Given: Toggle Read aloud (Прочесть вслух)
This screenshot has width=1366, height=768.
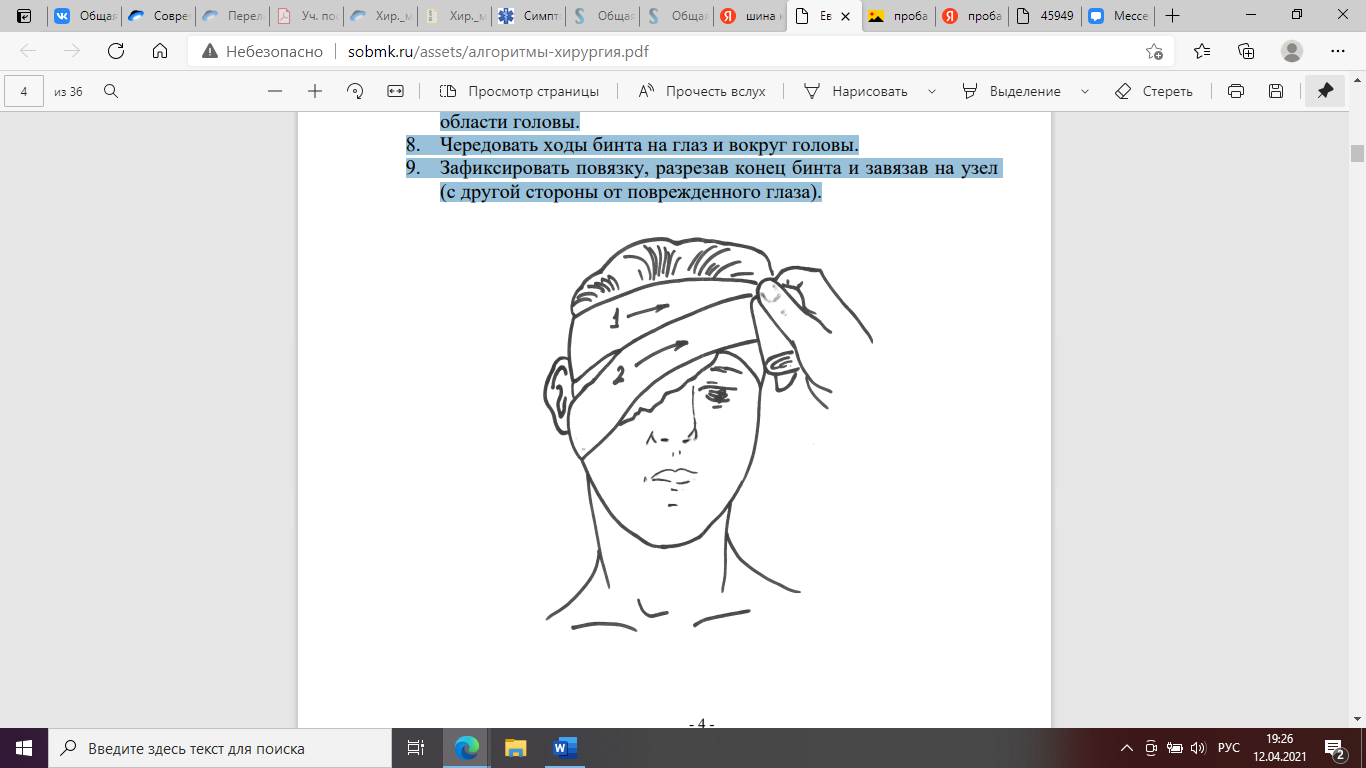Looking at the screenshot, I should point(701,91).
